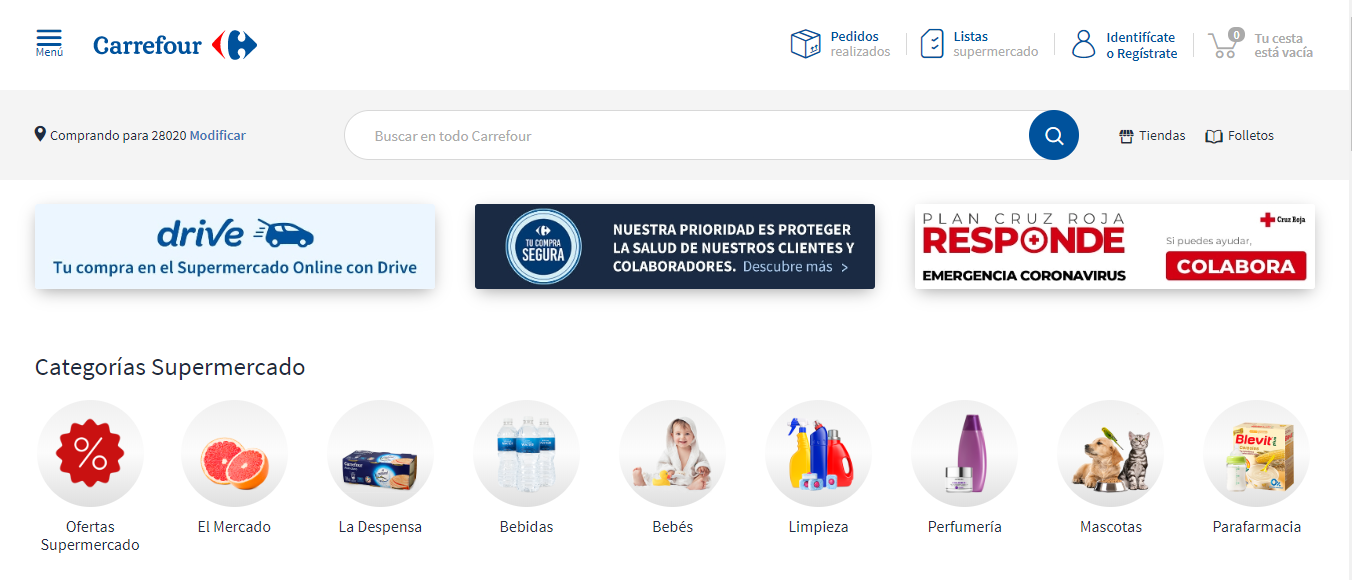Click Identifícate o Regístrate link
This screenshot has width=1352, height=580.
1141,45
